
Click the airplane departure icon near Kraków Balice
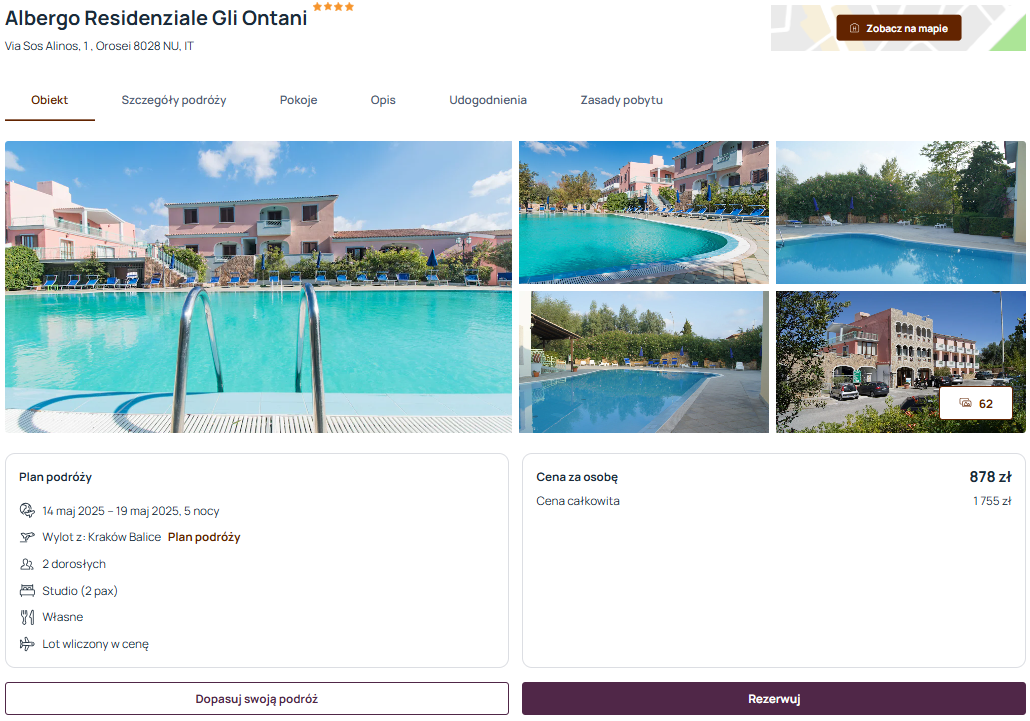(x=27, y=537)
